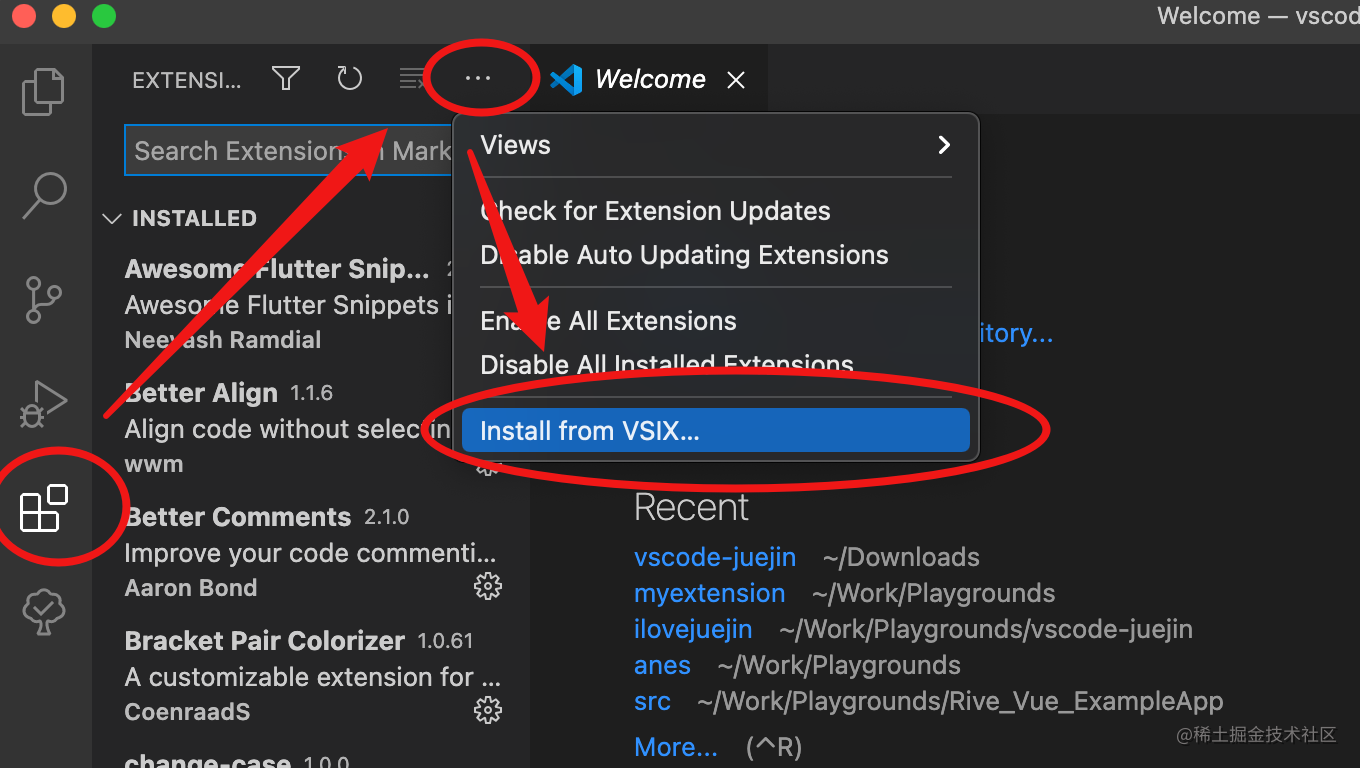Collapse the INSTALLED extensions section
1360x768 pixels.
point(112,218)
